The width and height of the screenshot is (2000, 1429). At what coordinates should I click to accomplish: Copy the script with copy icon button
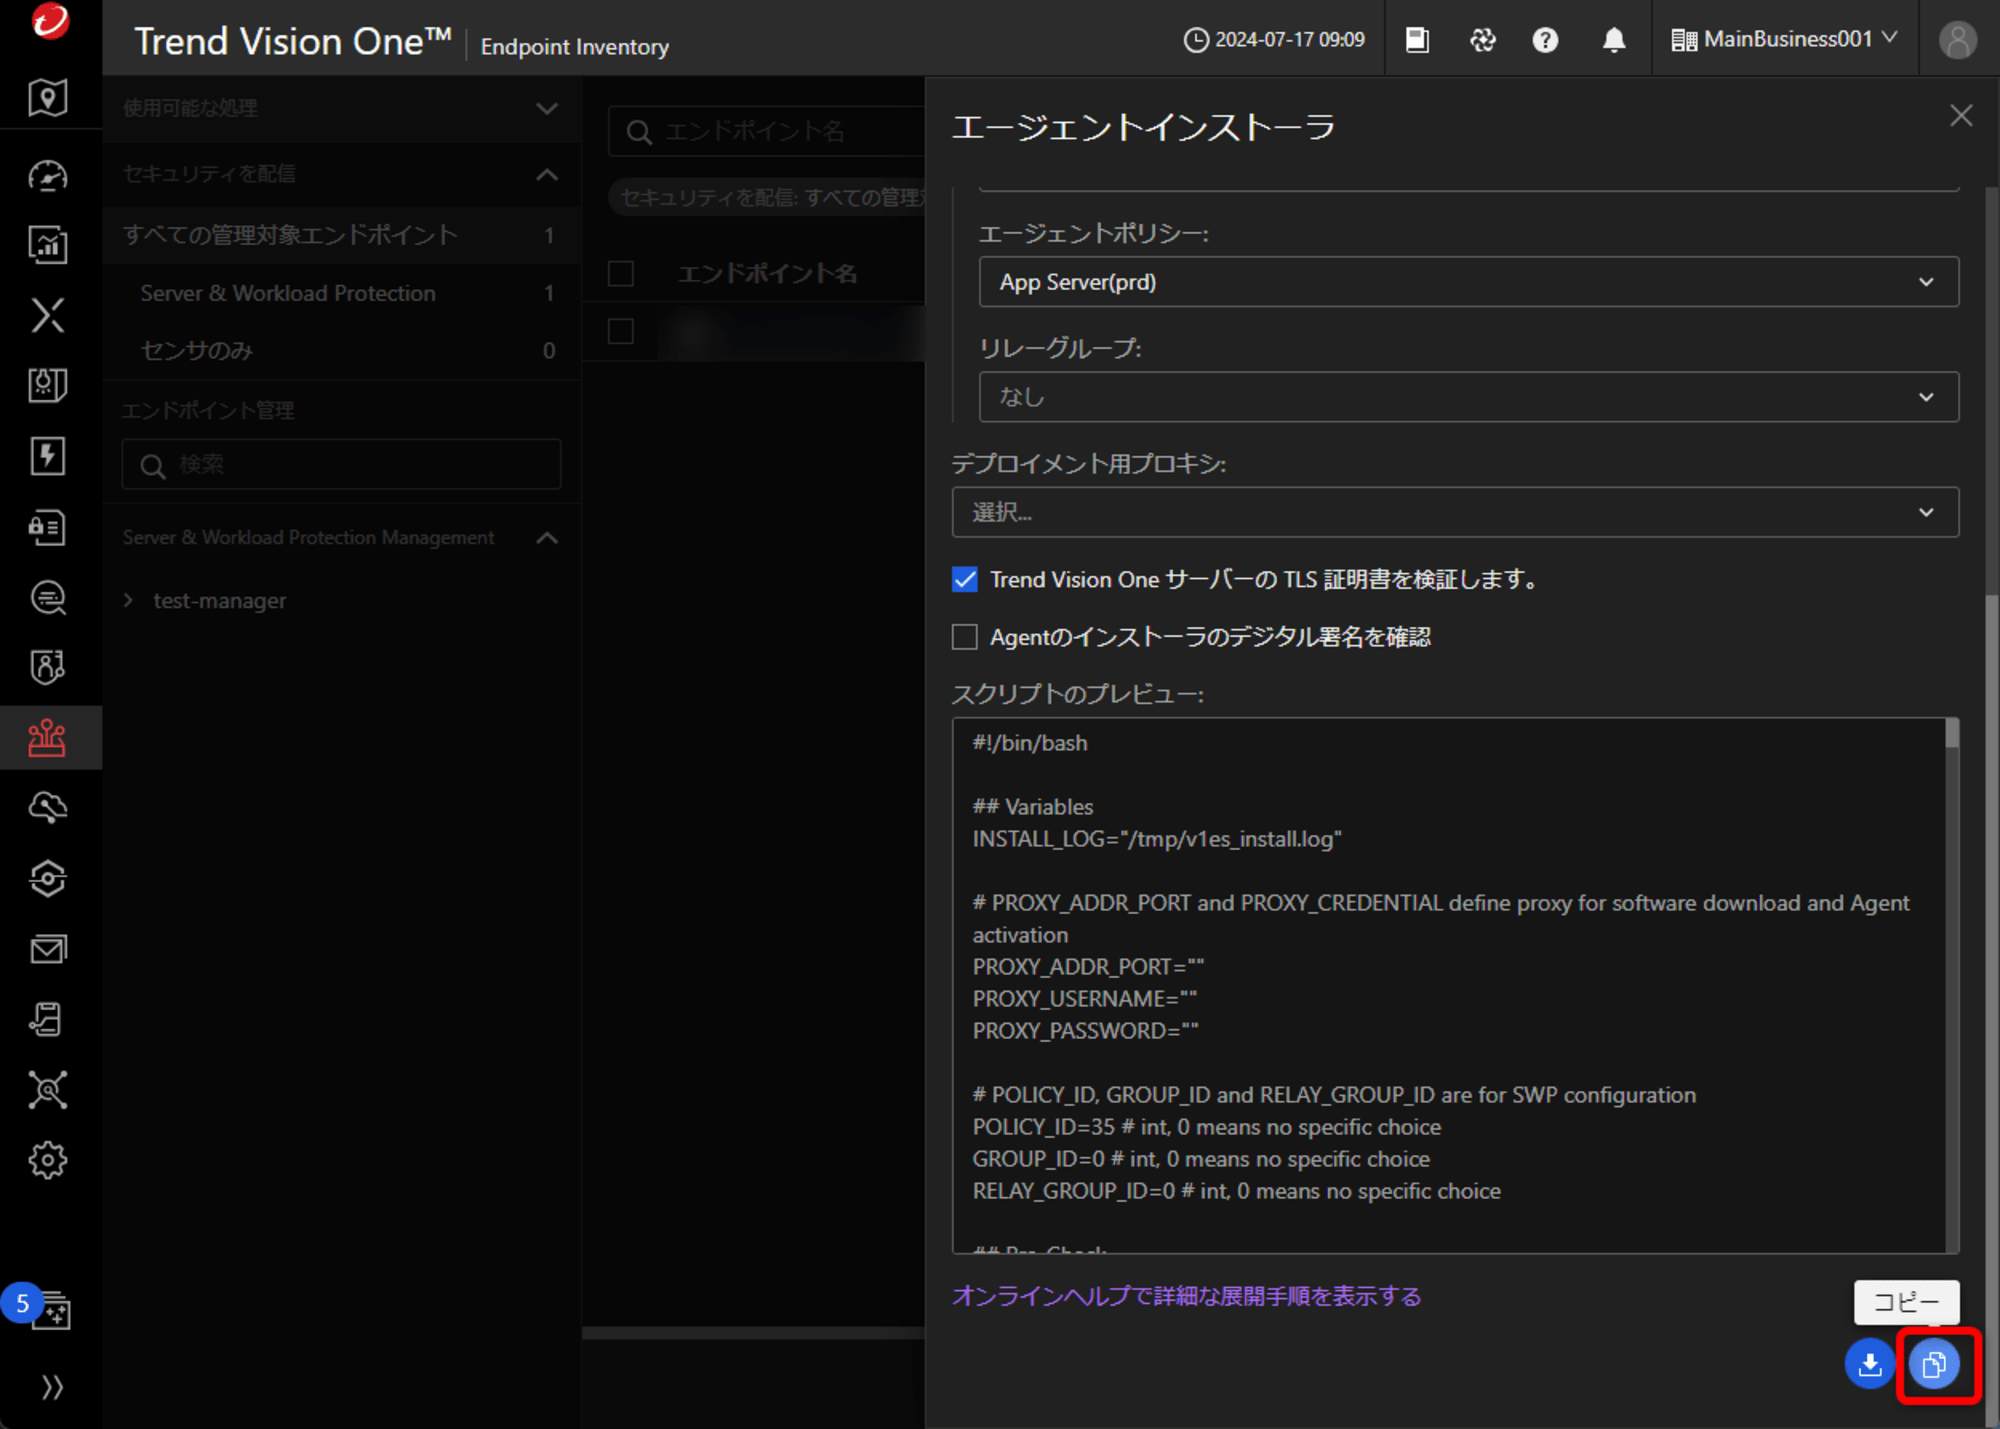1934,1364
